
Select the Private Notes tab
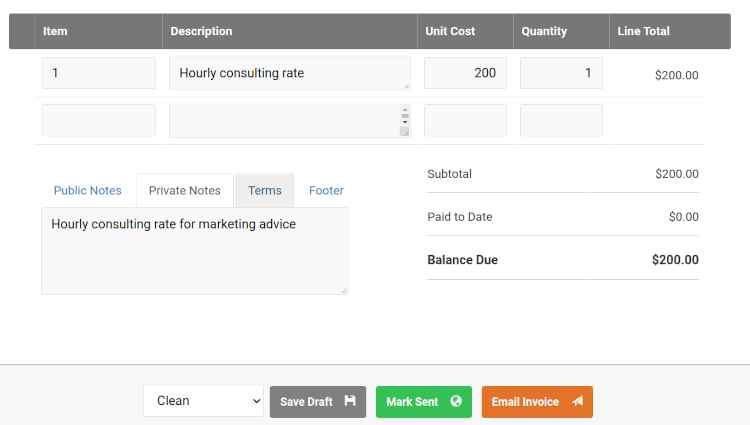[185, 190]
